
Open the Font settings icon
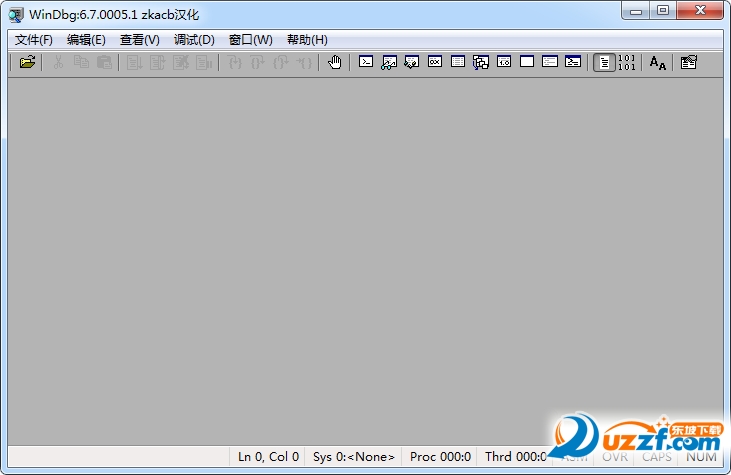pyautogui.click(x=658, y=62)
